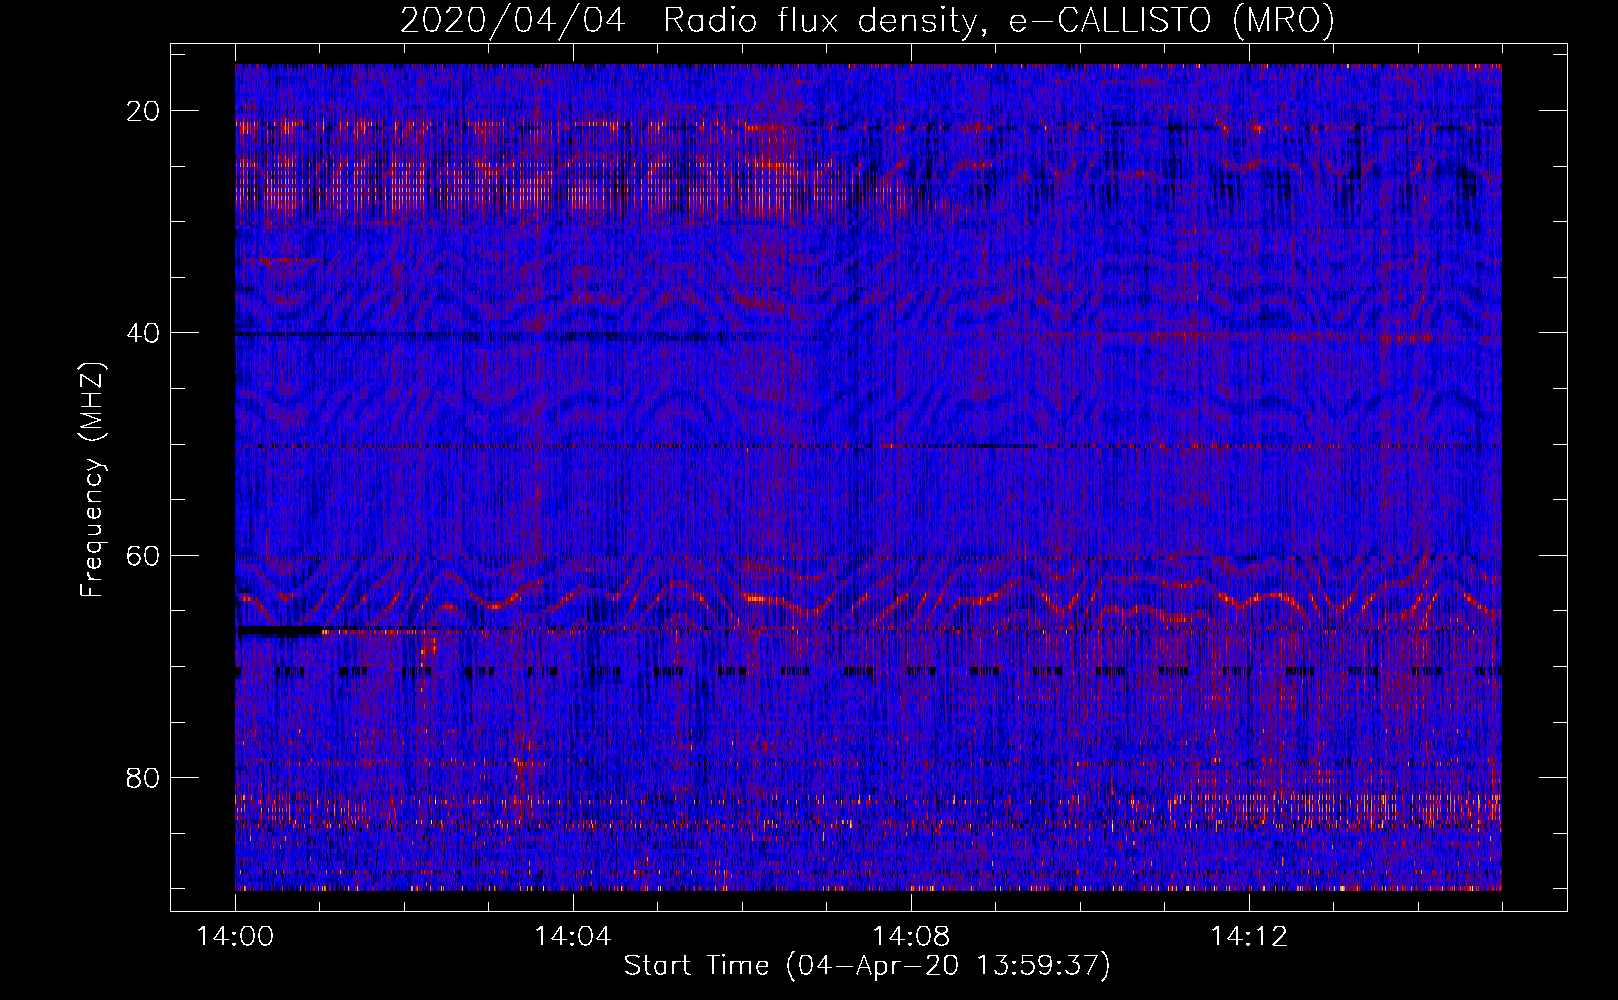Click the plot title text e-CALLISTO (MRO)
Image resolution: width=1618 pixels, height=1000 pixels.
(1171, 20)
